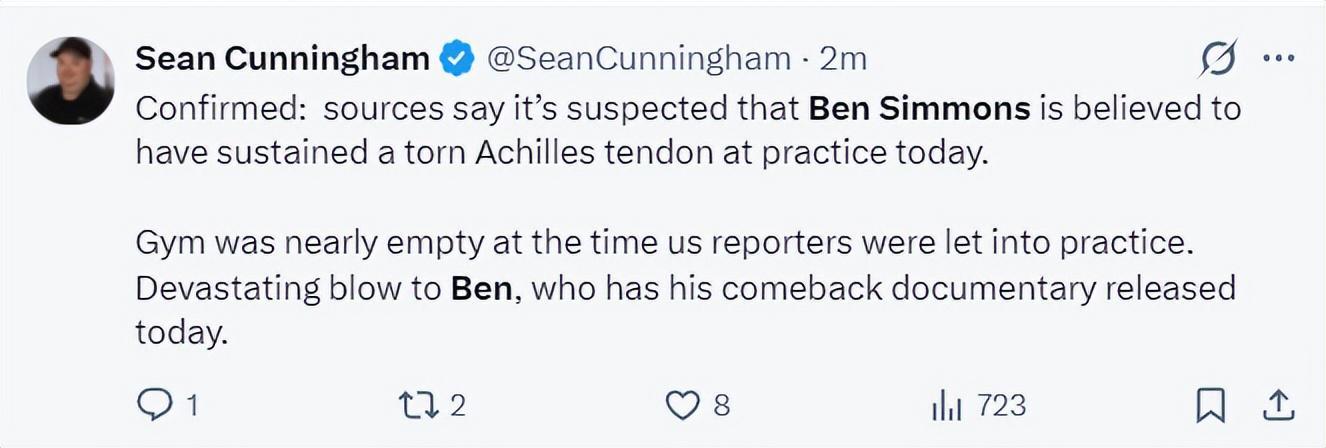Click the reply speech bubble icon

point(155,404)
